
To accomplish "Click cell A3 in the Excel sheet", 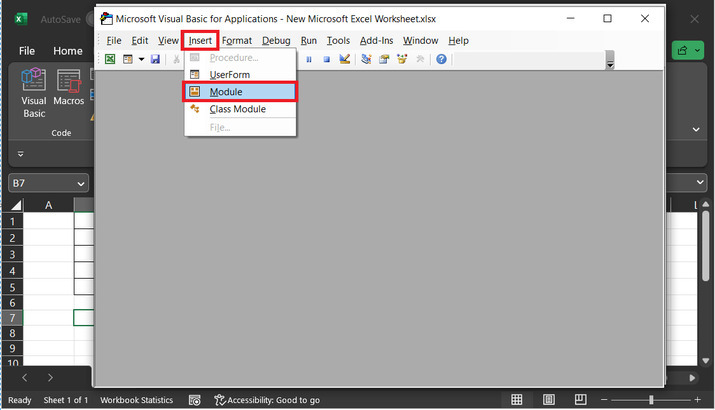I will point(48,254).
